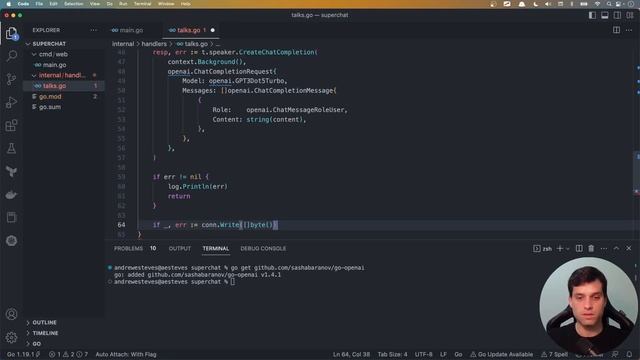640x360 pixels.
Task: Click the editor overview ruler scrollbar
Action: 637,143
